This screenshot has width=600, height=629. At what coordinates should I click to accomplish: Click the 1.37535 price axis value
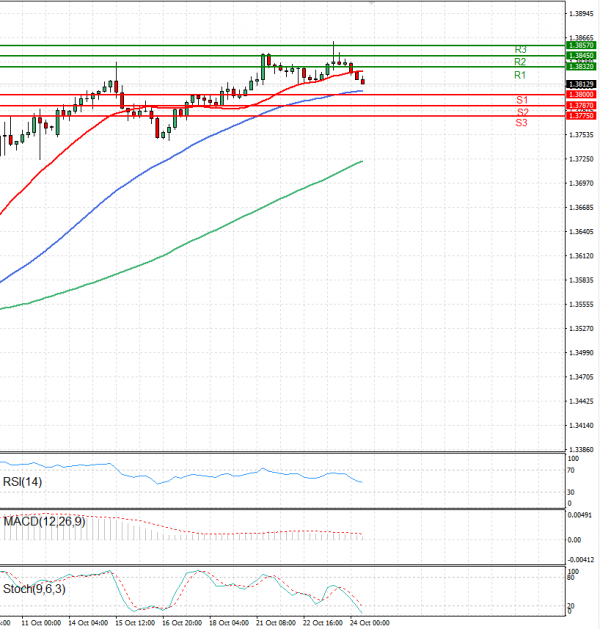[581, 135]
